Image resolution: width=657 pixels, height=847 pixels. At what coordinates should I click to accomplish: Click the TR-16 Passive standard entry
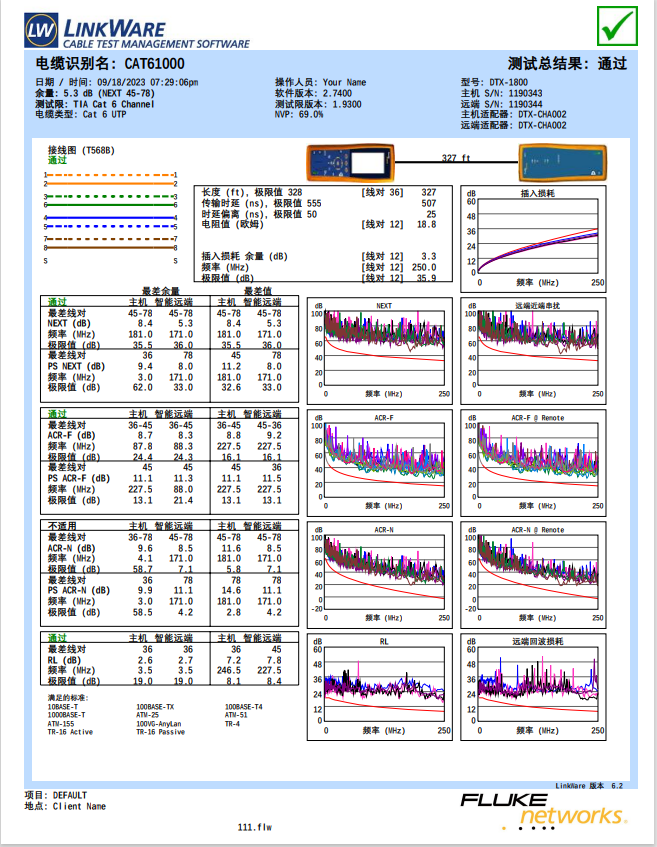click(x=160, y=732)
